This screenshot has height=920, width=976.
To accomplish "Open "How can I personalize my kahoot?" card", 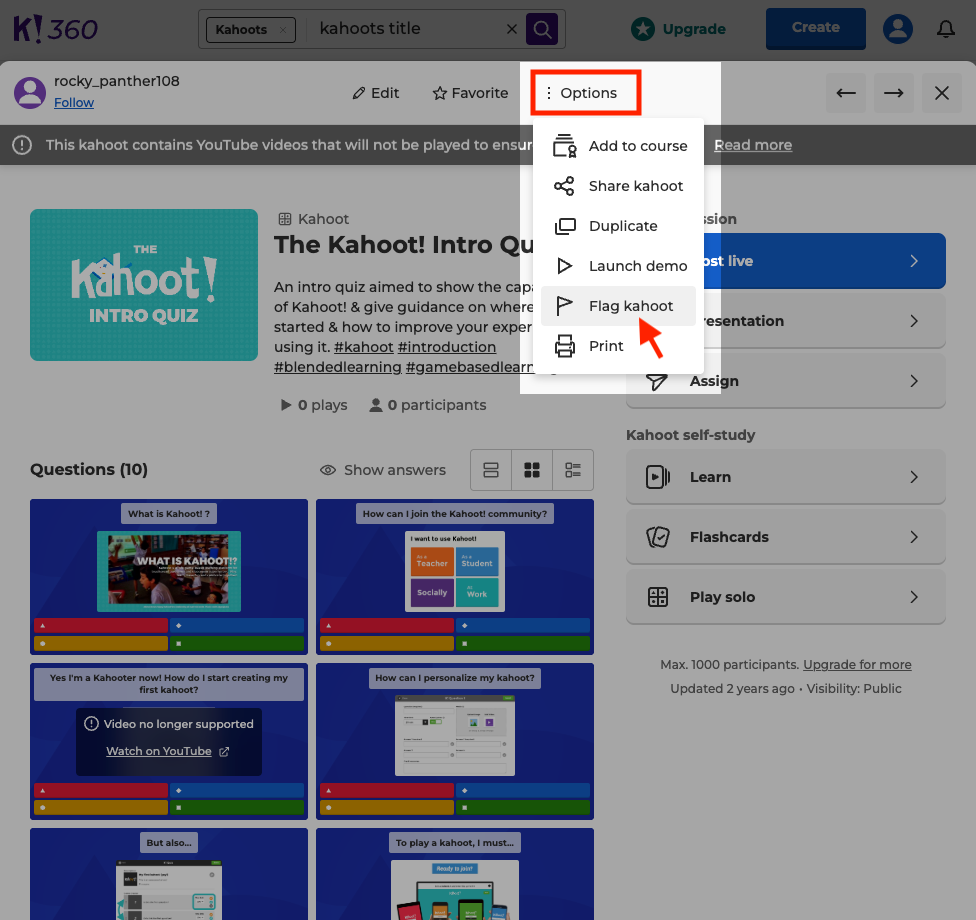I will [455, 741].
